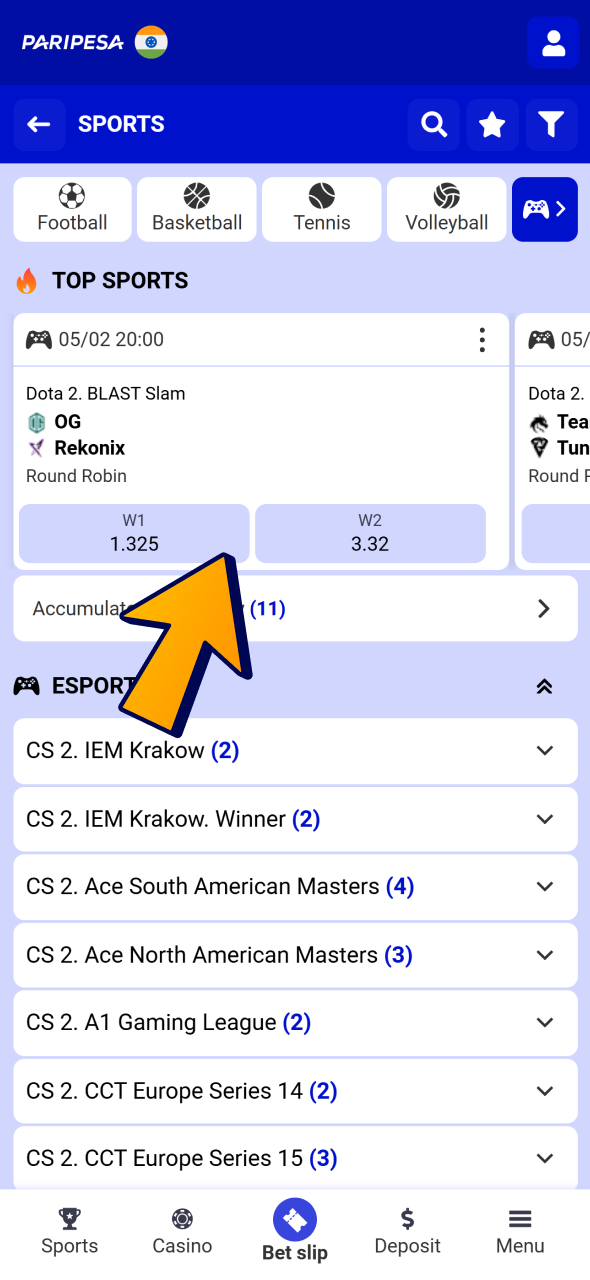Collapse the ESPORTS section chevron

(x=544, y=686)
